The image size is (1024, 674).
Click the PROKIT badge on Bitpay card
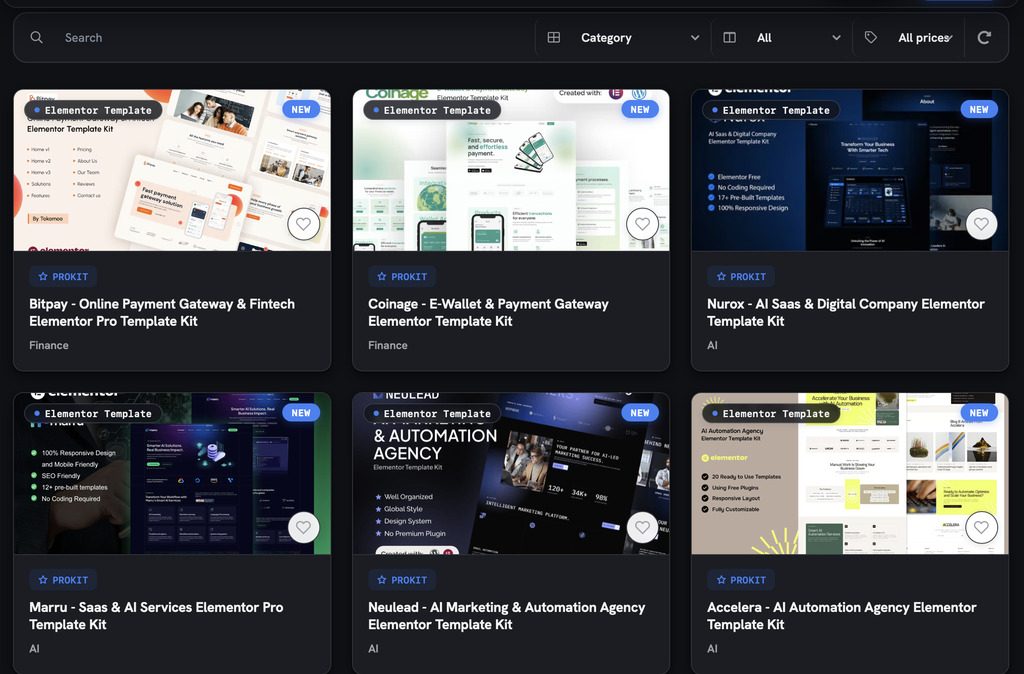click(63, 277)
